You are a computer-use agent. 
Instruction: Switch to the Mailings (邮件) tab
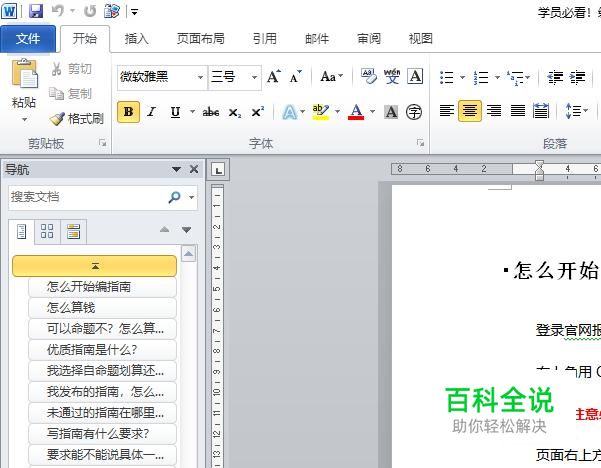click(317, 39)
